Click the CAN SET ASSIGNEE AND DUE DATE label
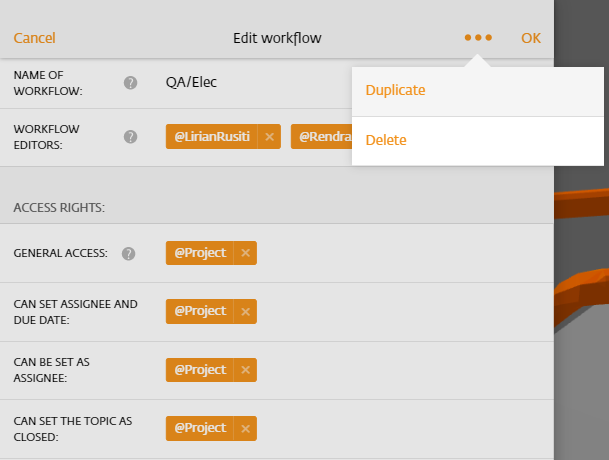The width and height of the screenshot is (609, 460). point(75,312)
